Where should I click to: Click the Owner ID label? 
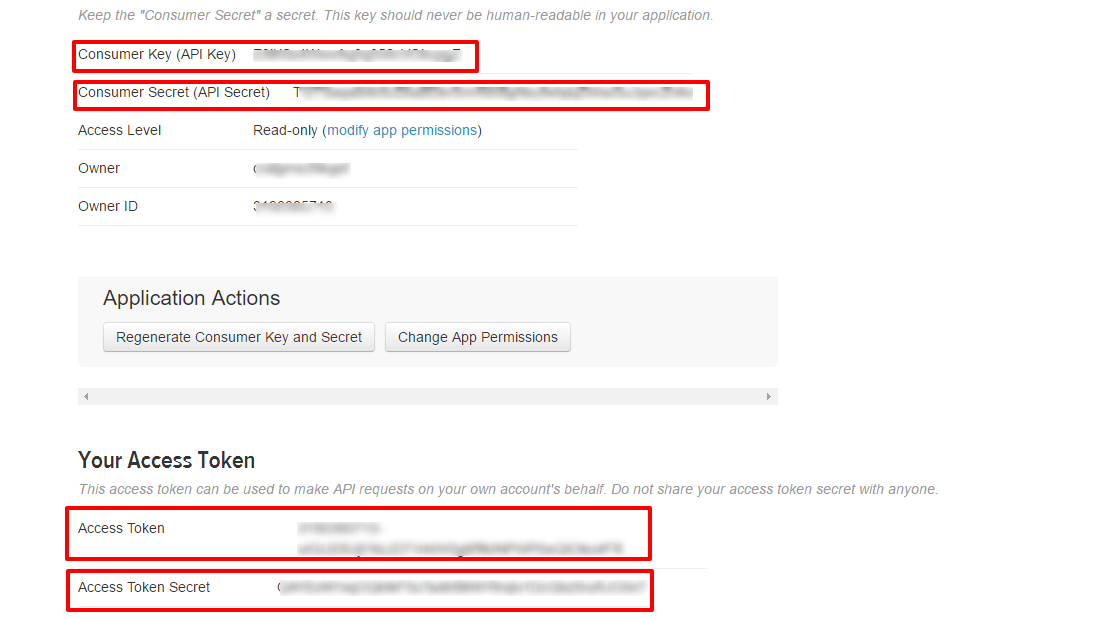pos(108,206)
